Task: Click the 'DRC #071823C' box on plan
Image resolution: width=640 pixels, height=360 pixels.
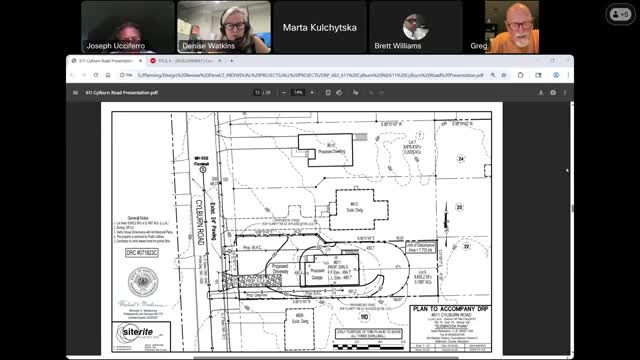Action: pos(142,253)
